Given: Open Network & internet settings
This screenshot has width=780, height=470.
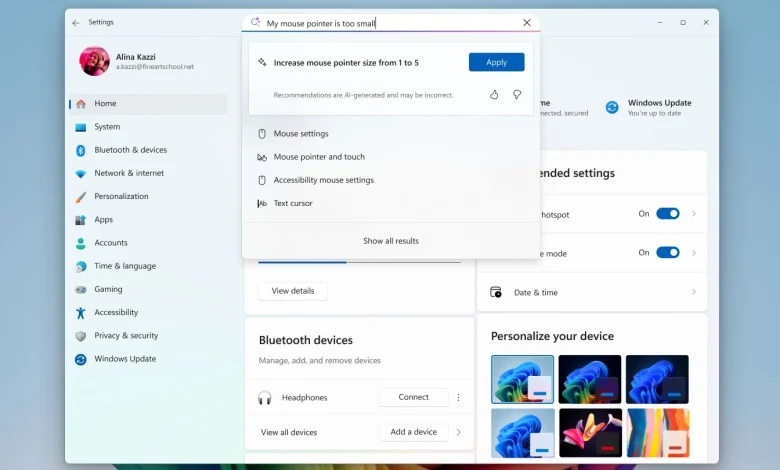Looking at the screenshot, I should 148,173.
